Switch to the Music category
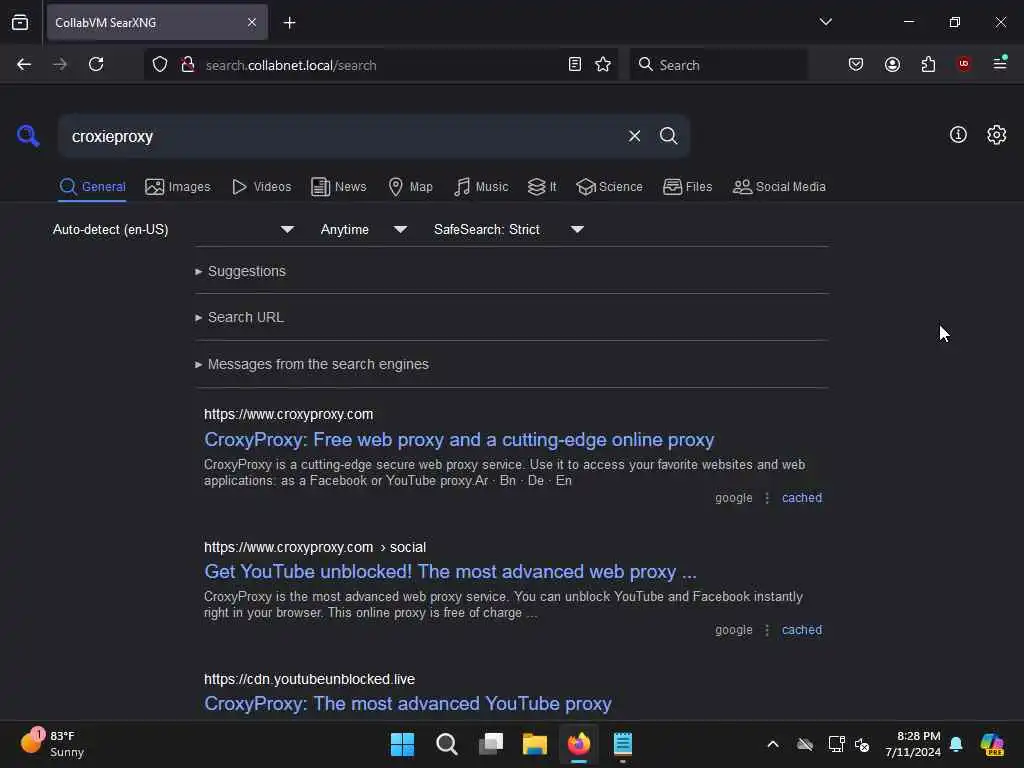This screenshot has height=768, width=1024. (x=481, y=187)
